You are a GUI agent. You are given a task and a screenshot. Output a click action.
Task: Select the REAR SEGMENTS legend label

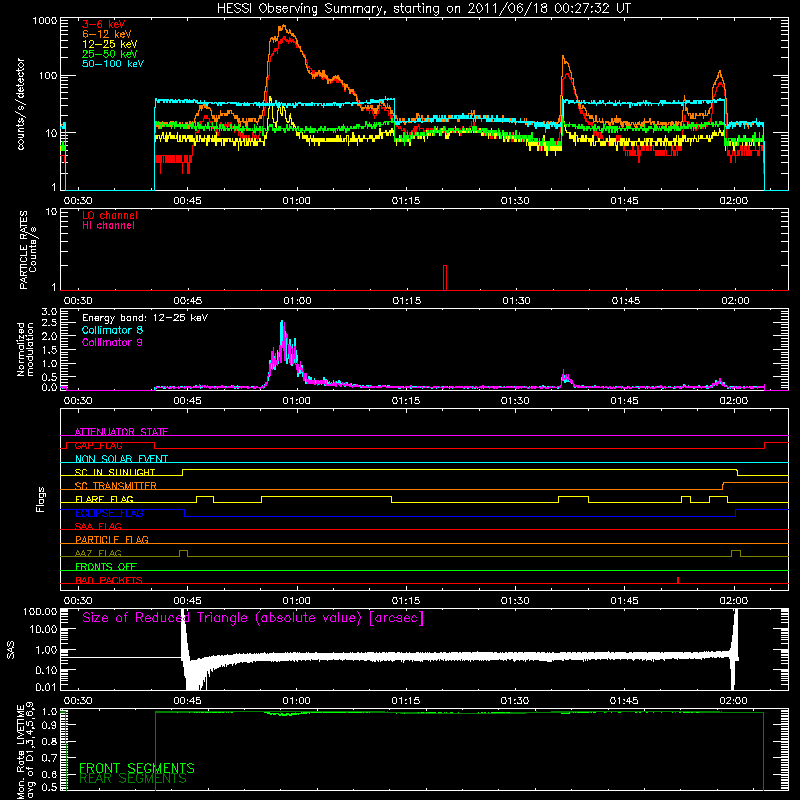[x=133, y=779]
